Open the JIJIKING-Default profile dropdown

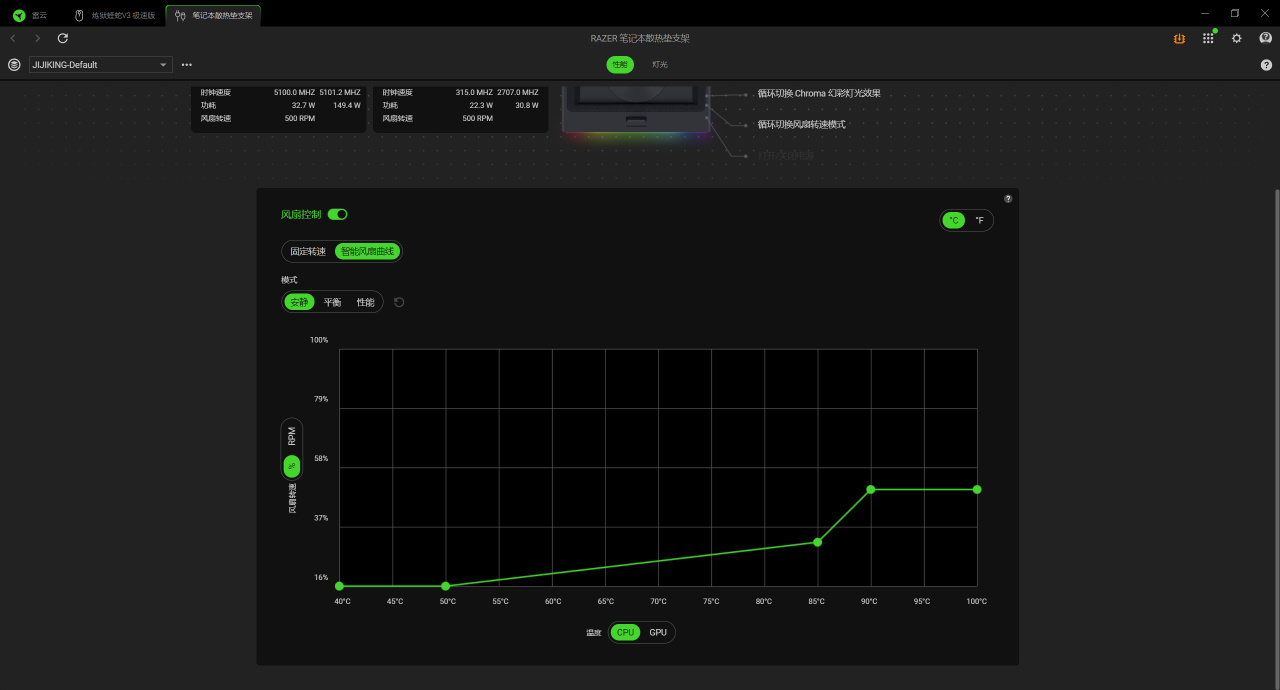[100, 64]
